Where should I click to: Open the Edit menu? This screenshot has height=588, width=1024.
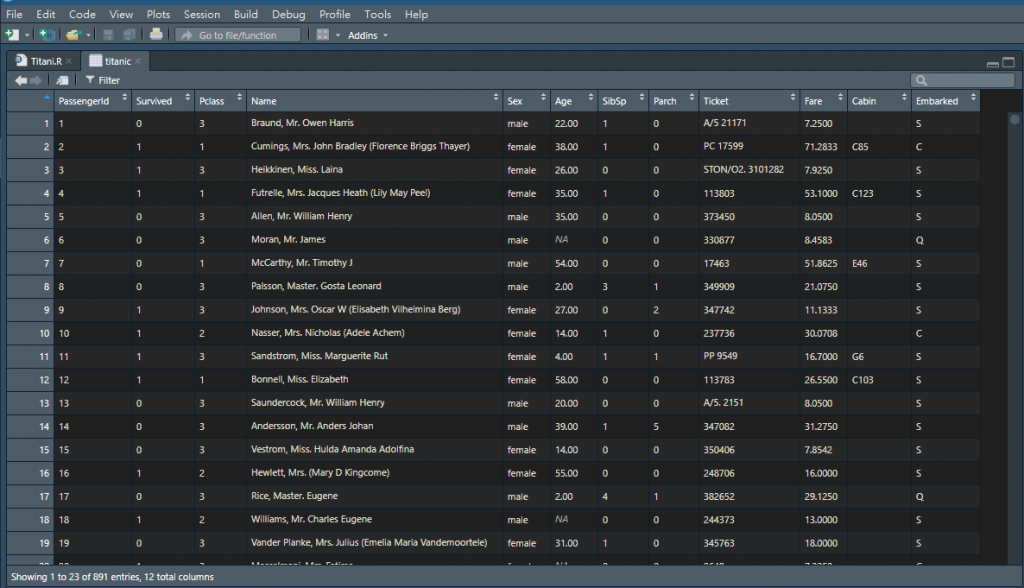(46, 14)
